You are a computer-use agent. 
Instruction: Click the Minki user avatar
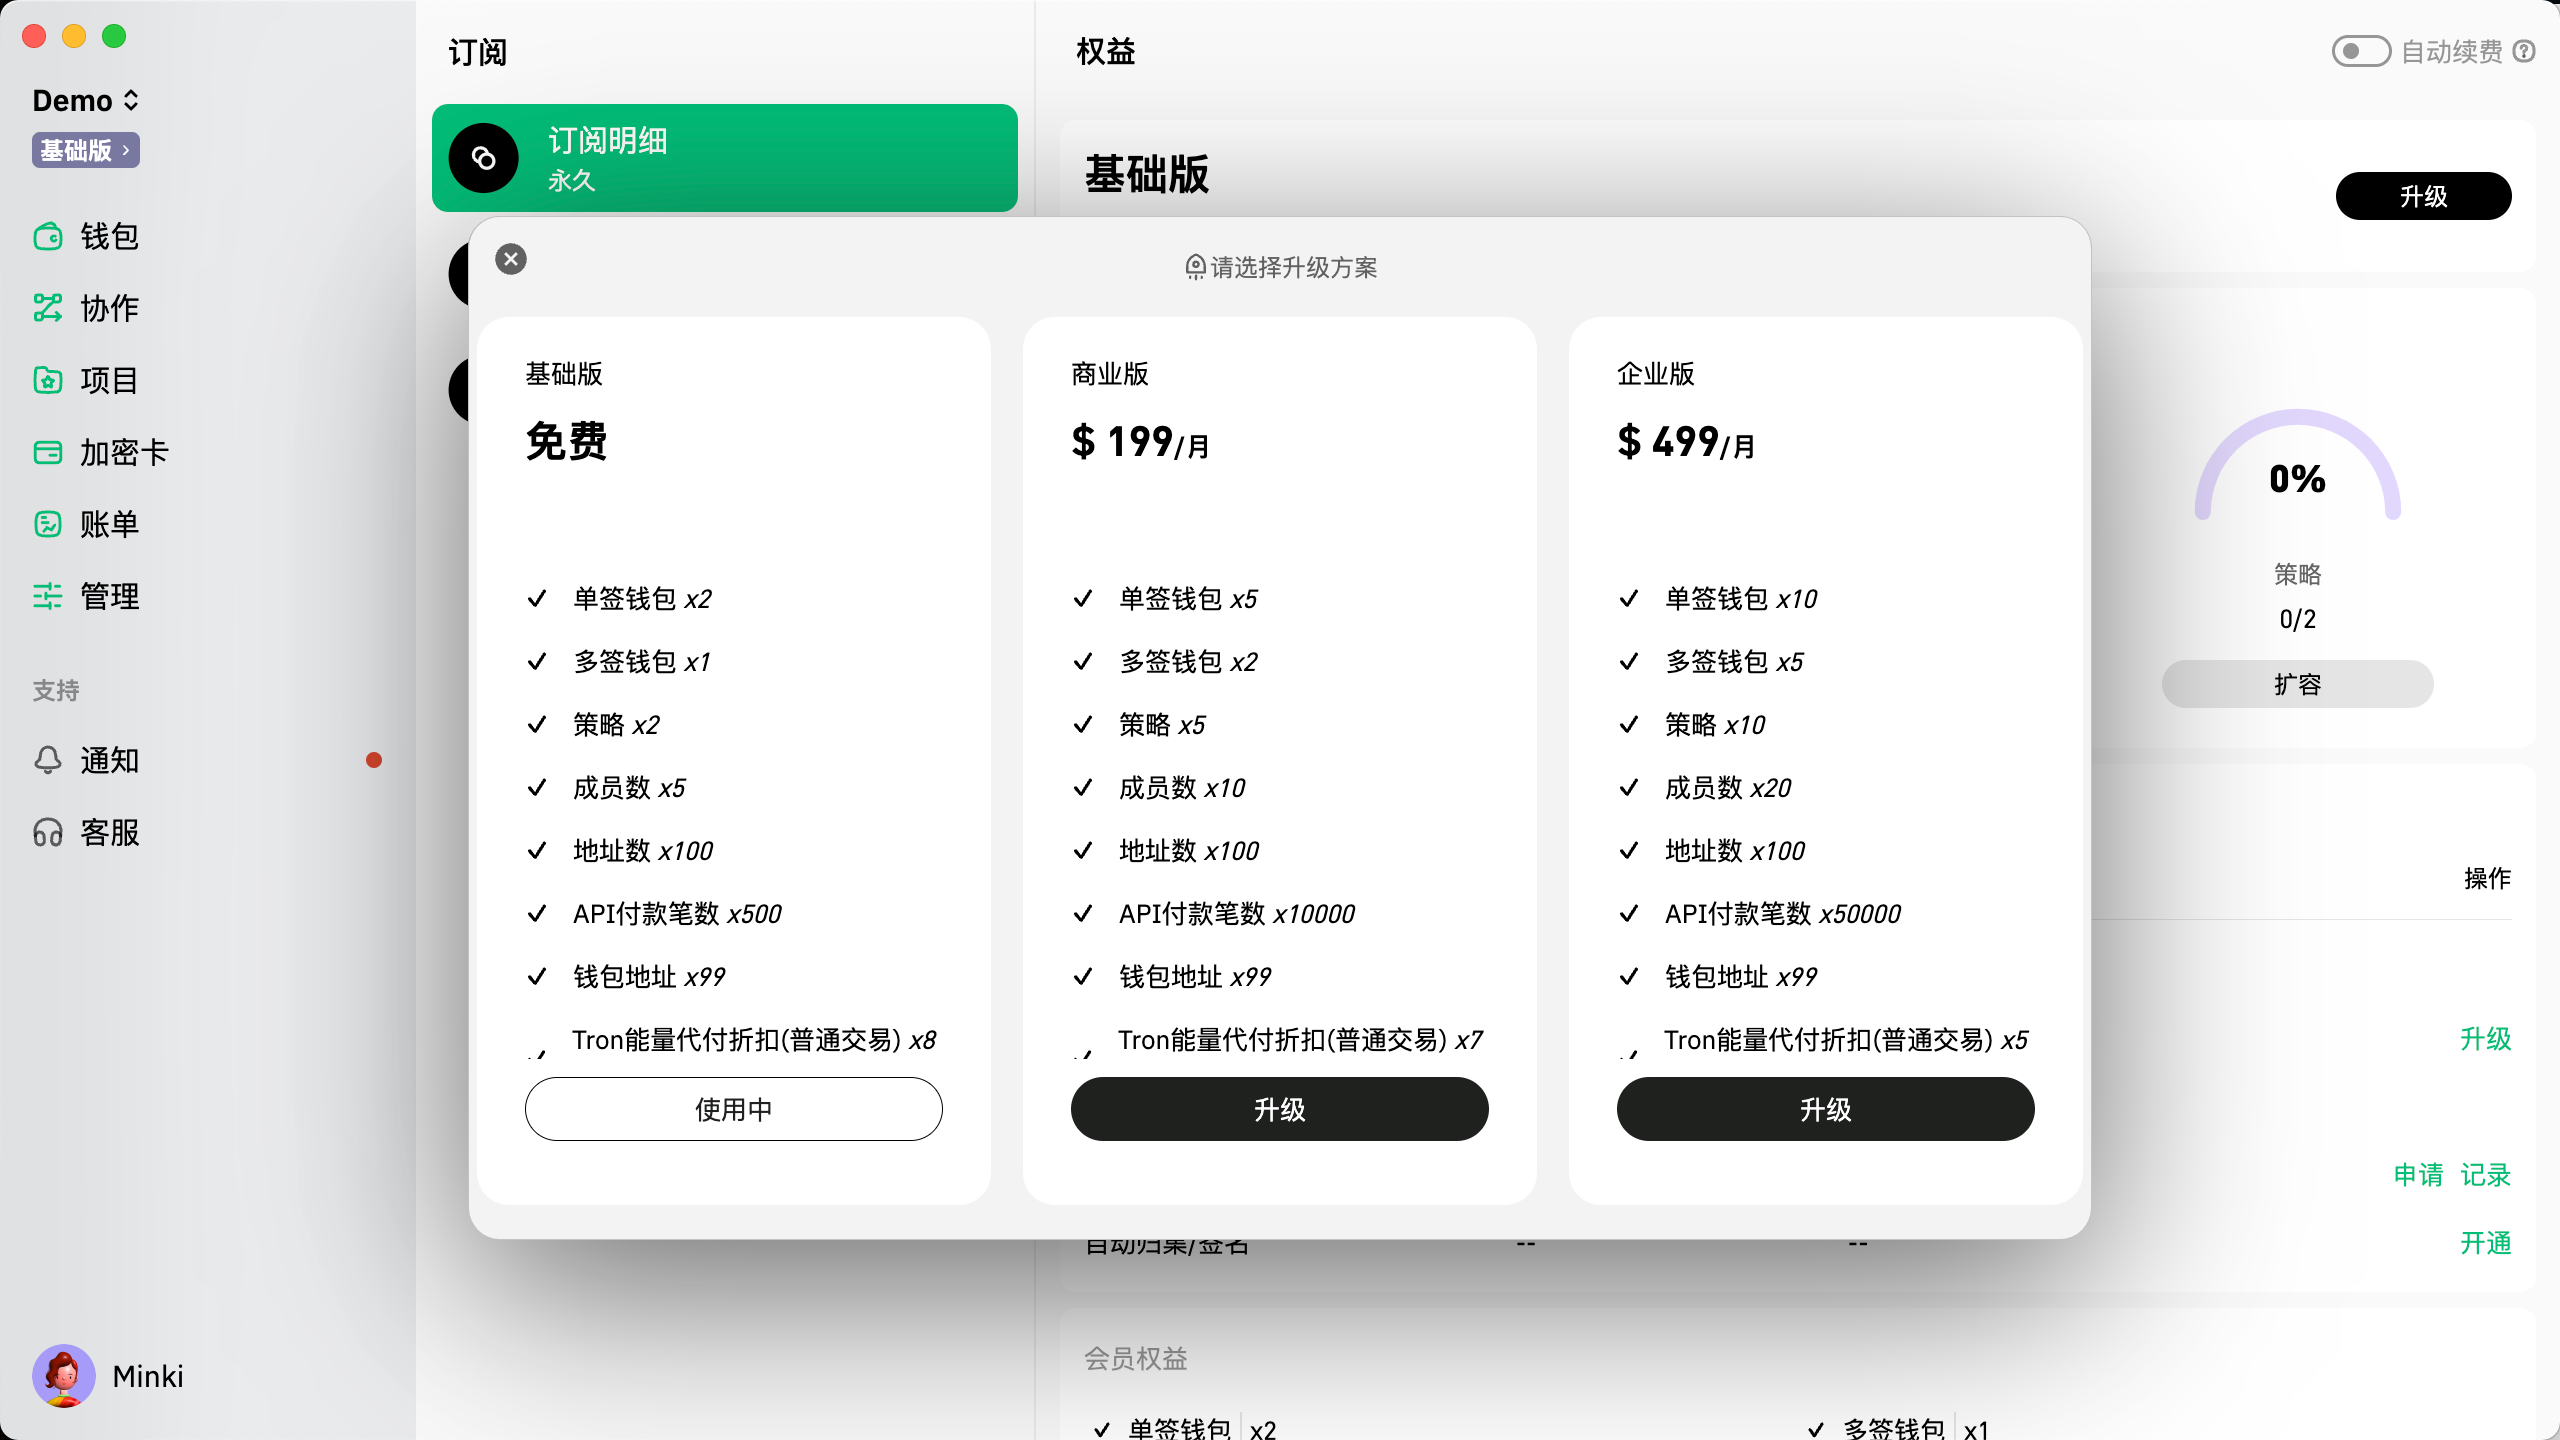tap(64, 1376)
